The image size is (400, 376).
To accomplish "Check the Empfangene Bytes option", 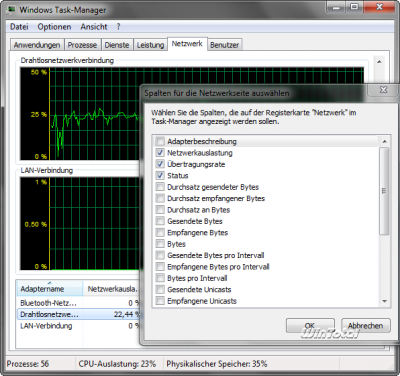I will click(x=160, y=232).
